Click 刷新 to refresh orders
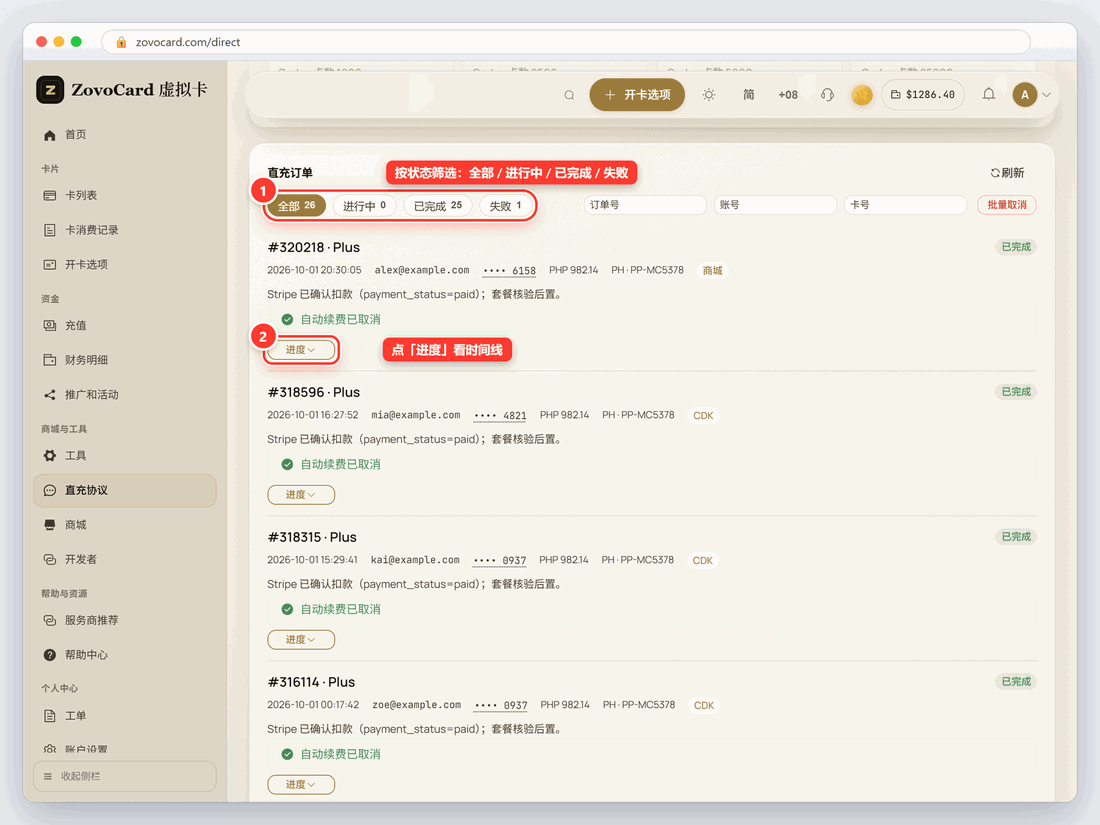This screenshot has width=1100, height=825. [1007, 173]
